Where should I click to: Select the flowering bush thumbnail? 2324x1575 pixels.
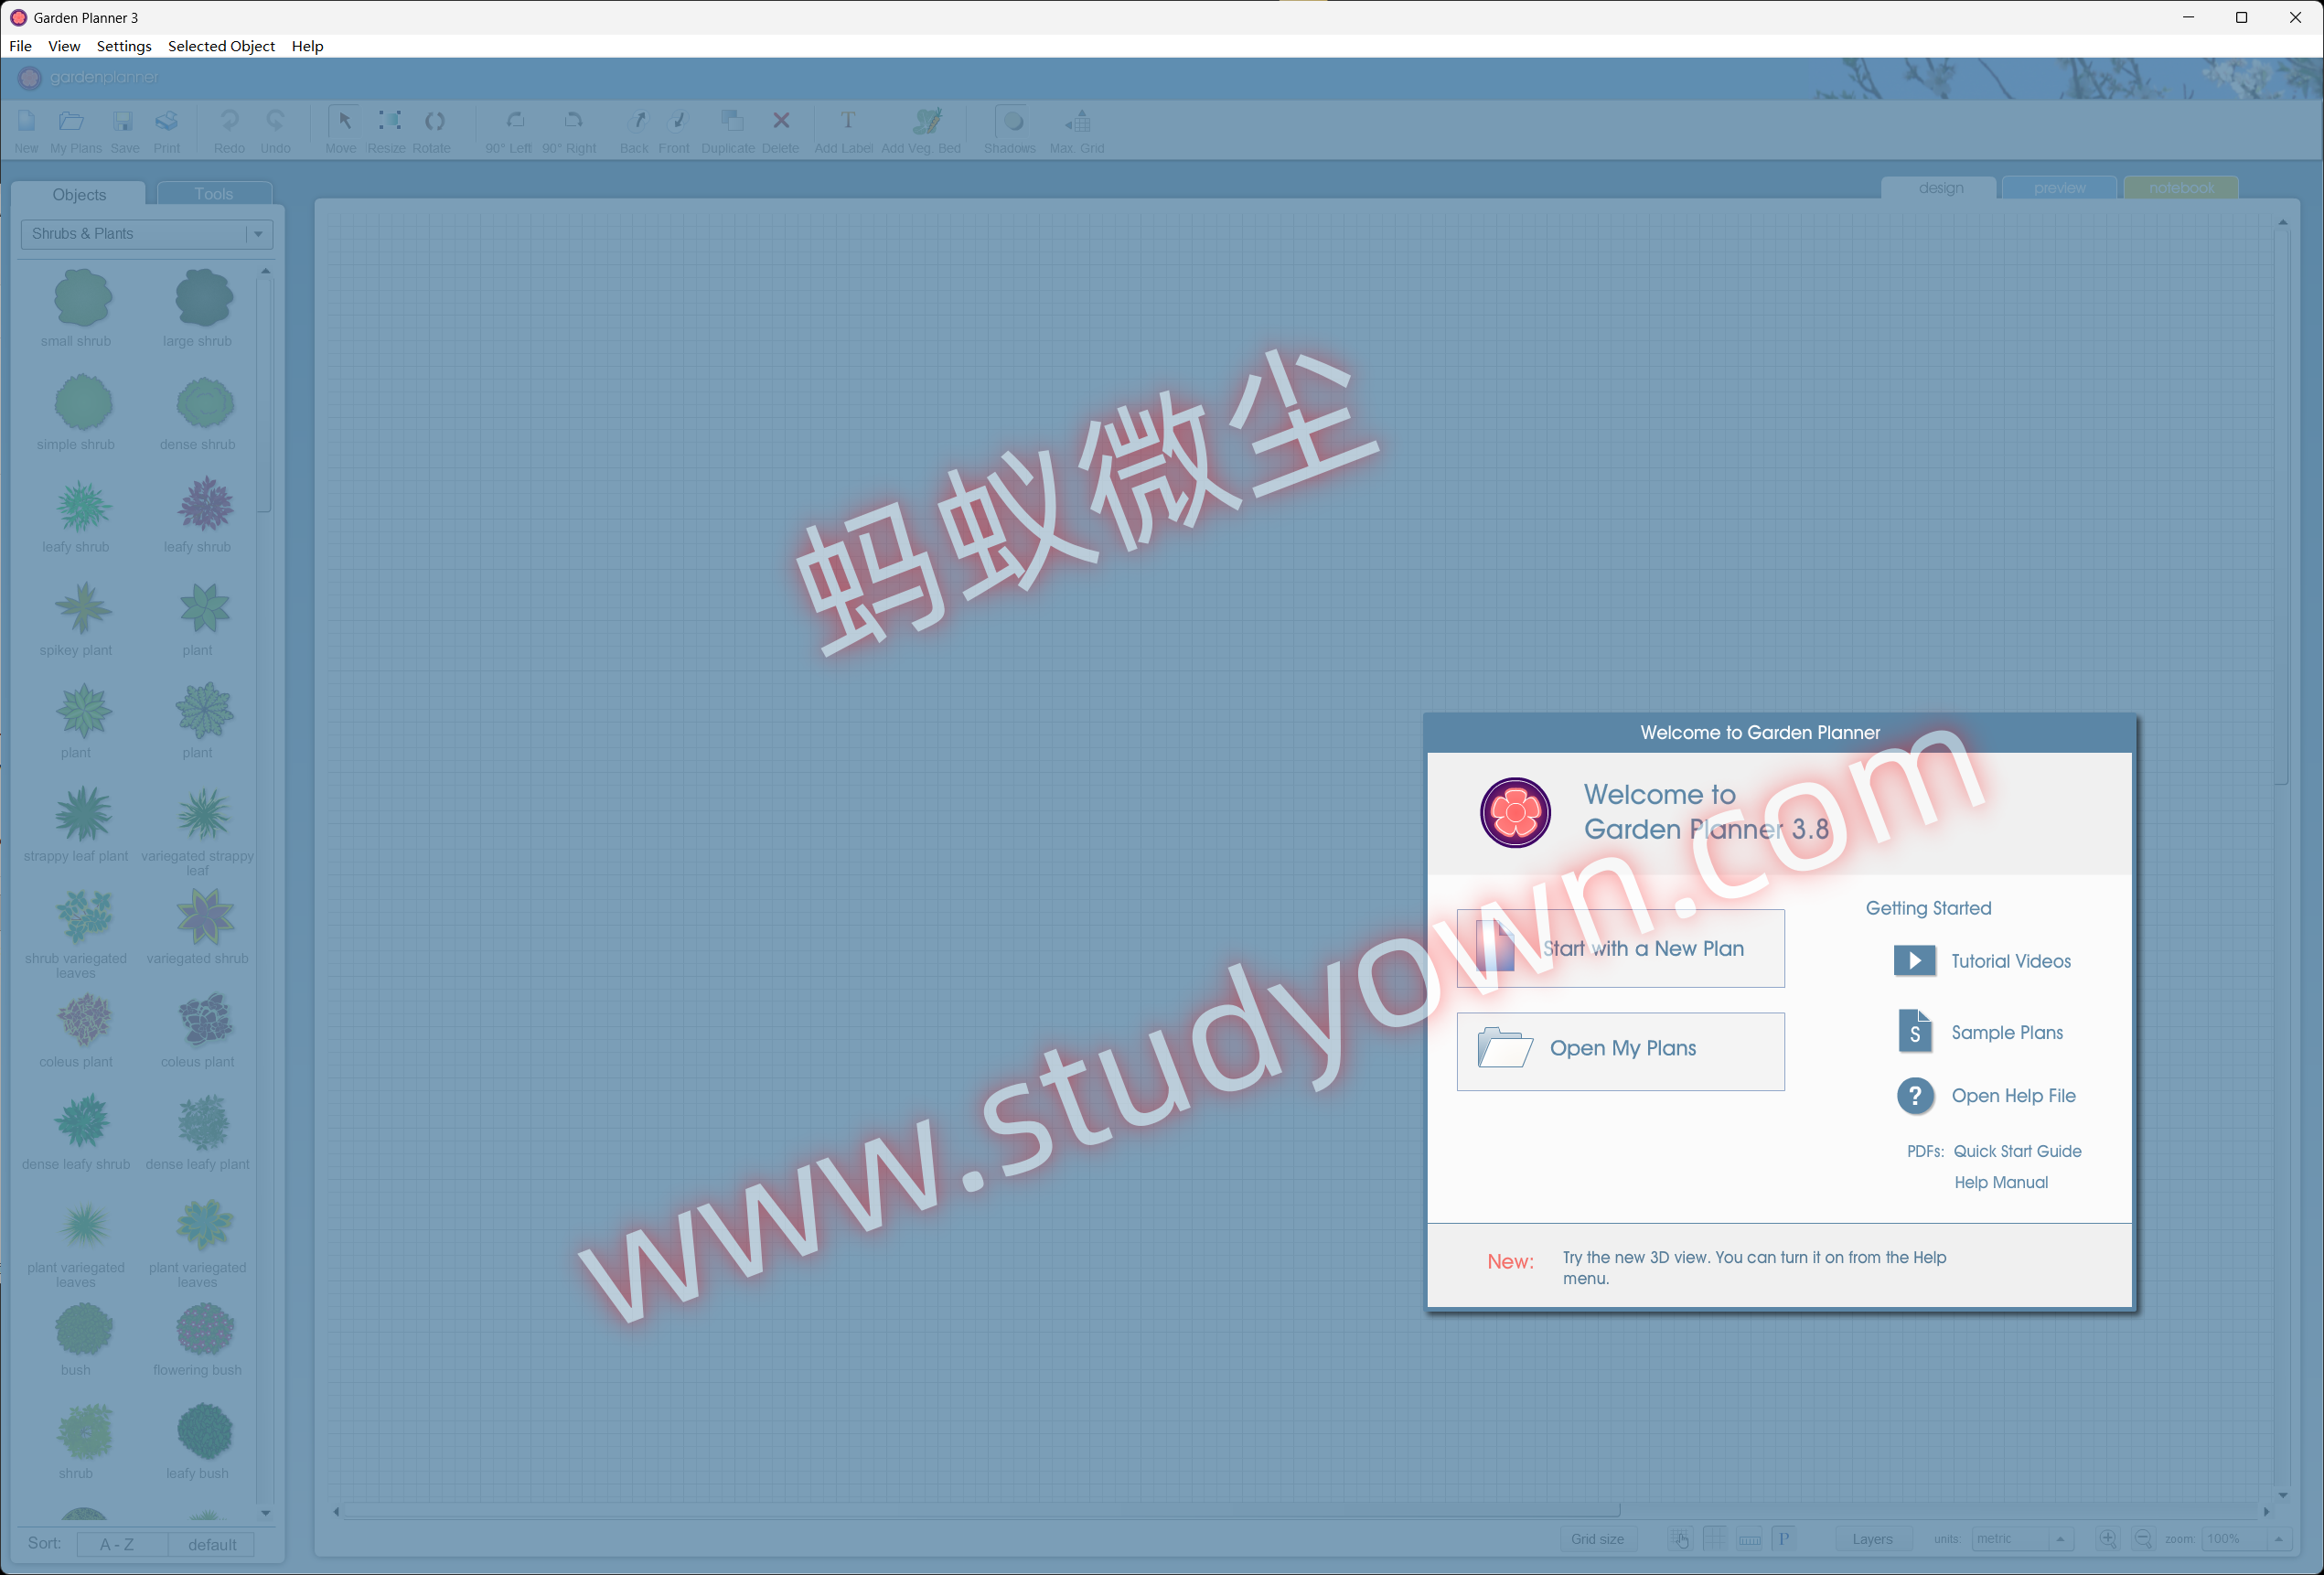(204, 1330)
